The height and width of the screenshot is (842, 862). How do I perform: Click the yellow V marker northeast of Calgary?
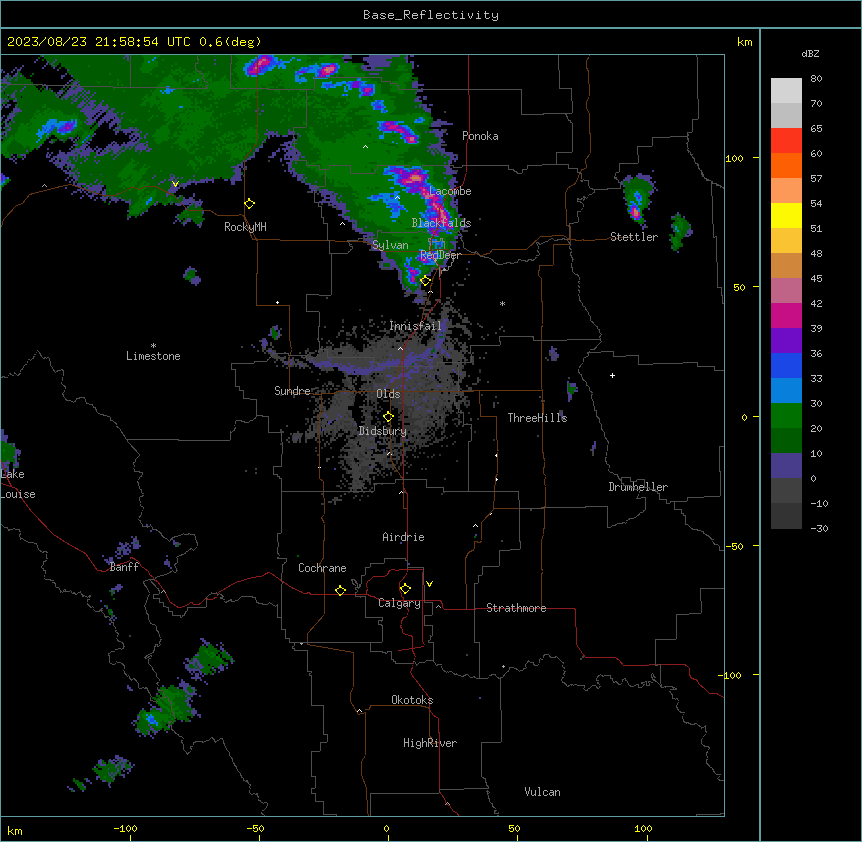429,584
